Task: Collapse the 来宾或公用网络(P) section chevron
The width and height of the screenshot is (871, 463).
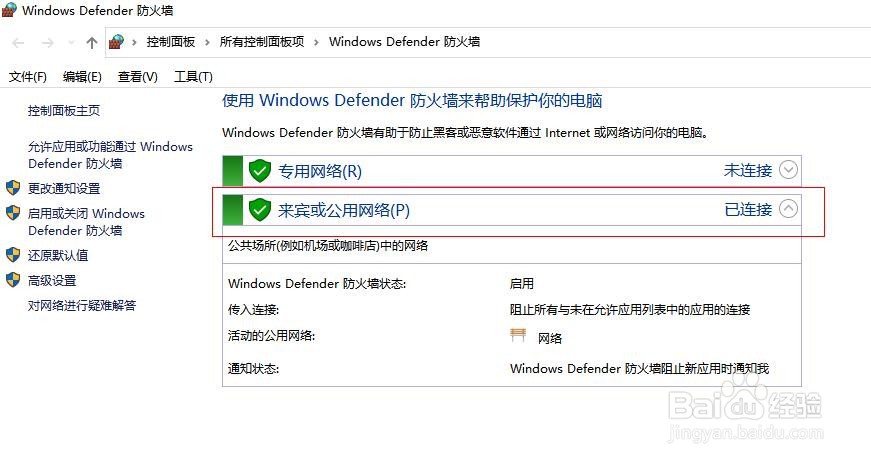Action: point(788,209)
